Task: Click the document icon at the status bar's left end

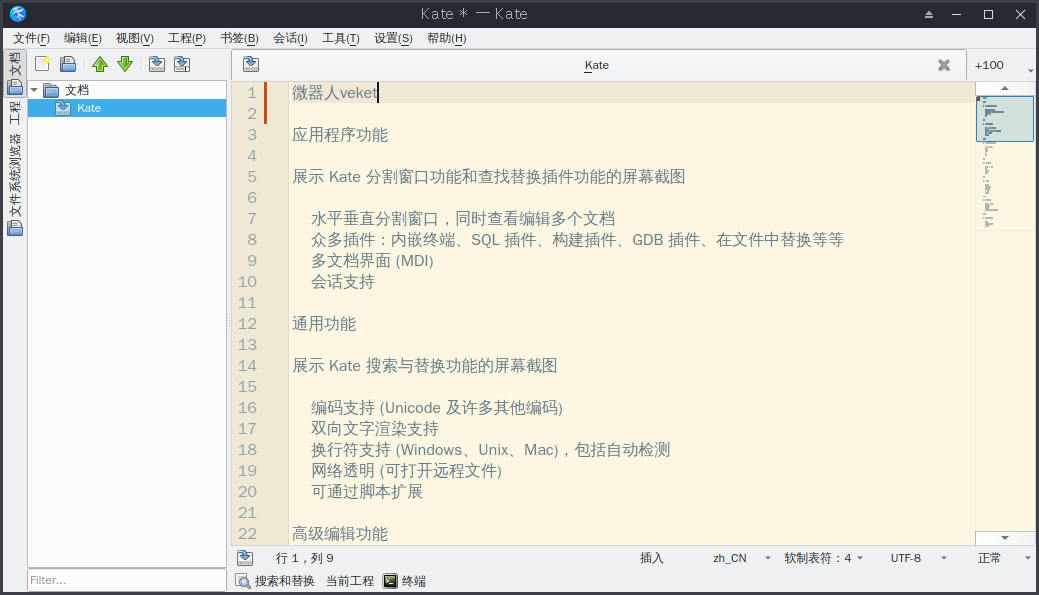Action: [245, 558]
